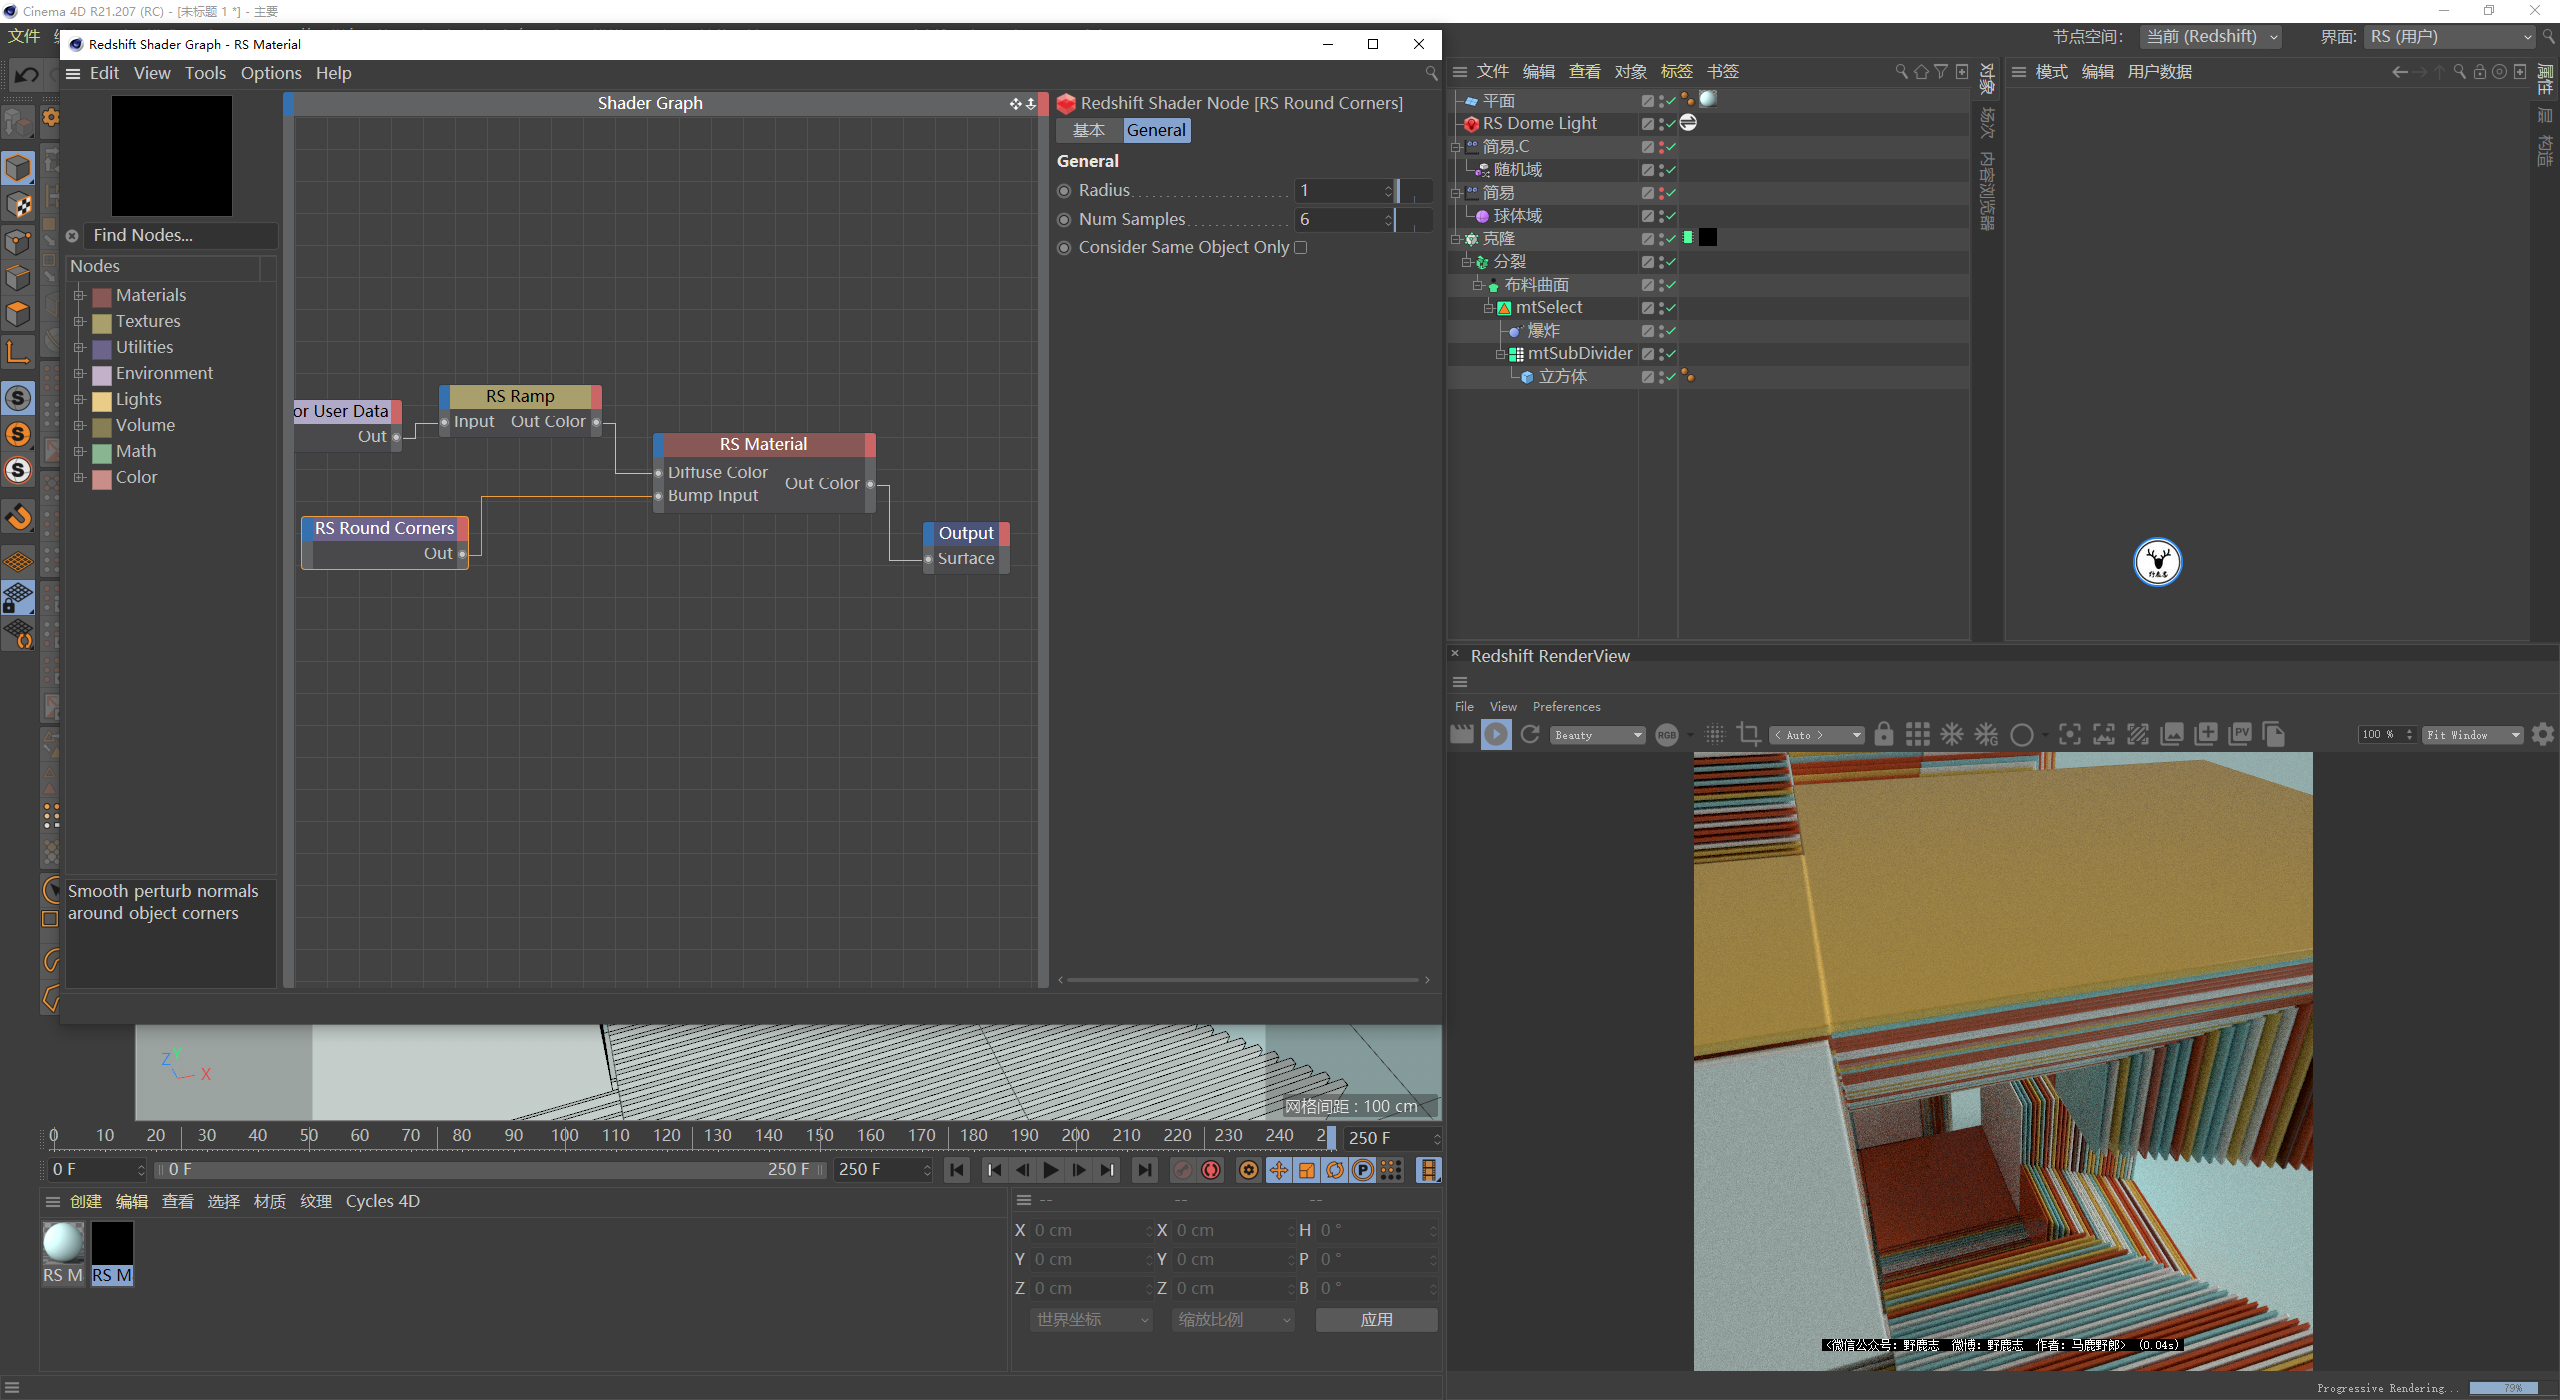Image resolution: width=2560 pixels, height=1400 pixels.
Task: Start IPR render in Redshift RenderView
Action: (1496, 735)
